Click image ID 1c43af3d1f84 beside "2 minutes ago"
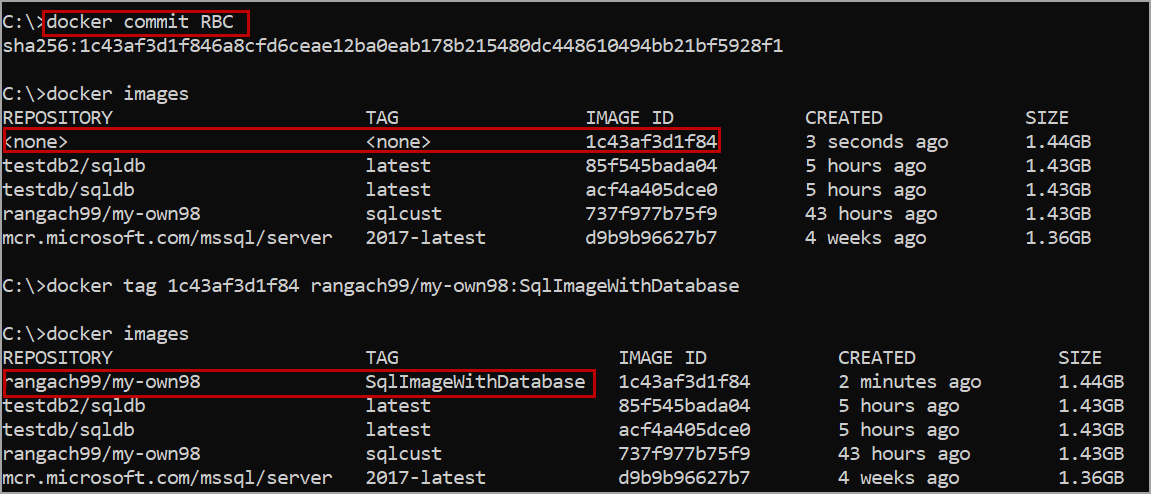Viewport: 1151px width, 494px height. 684,382
